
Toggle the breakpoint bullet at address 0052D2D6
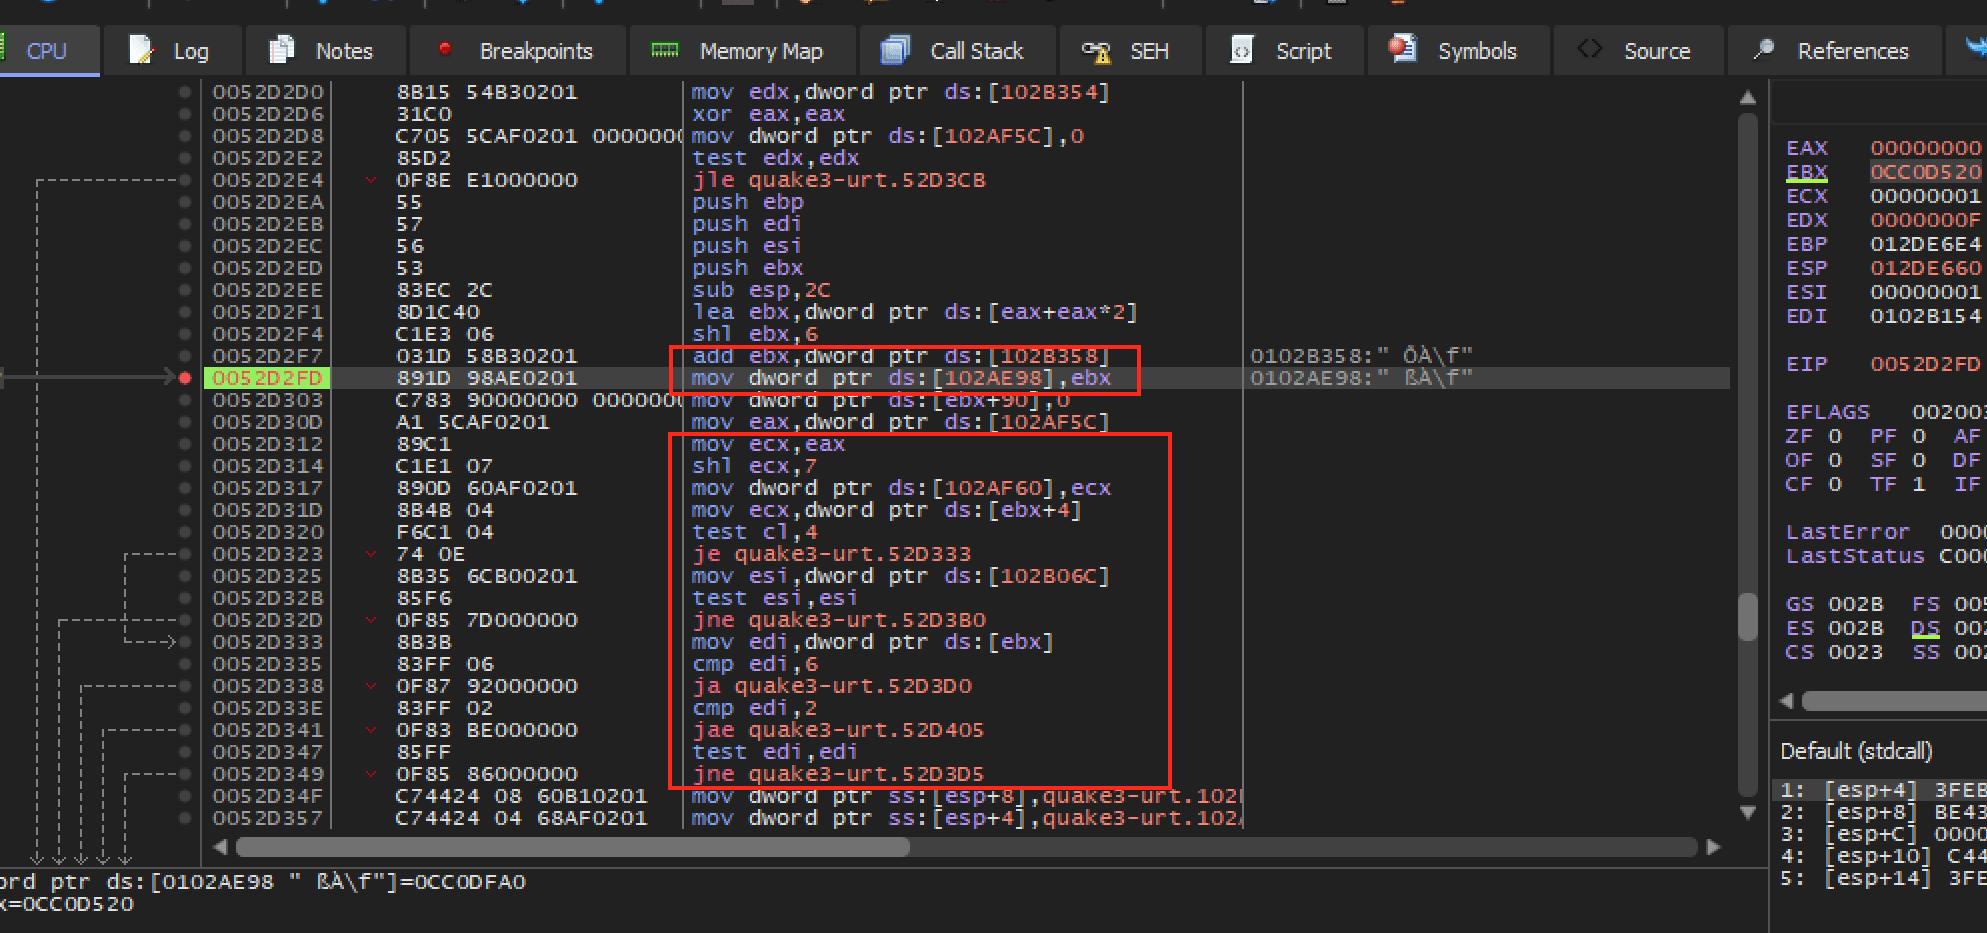[x=185, y=114]
